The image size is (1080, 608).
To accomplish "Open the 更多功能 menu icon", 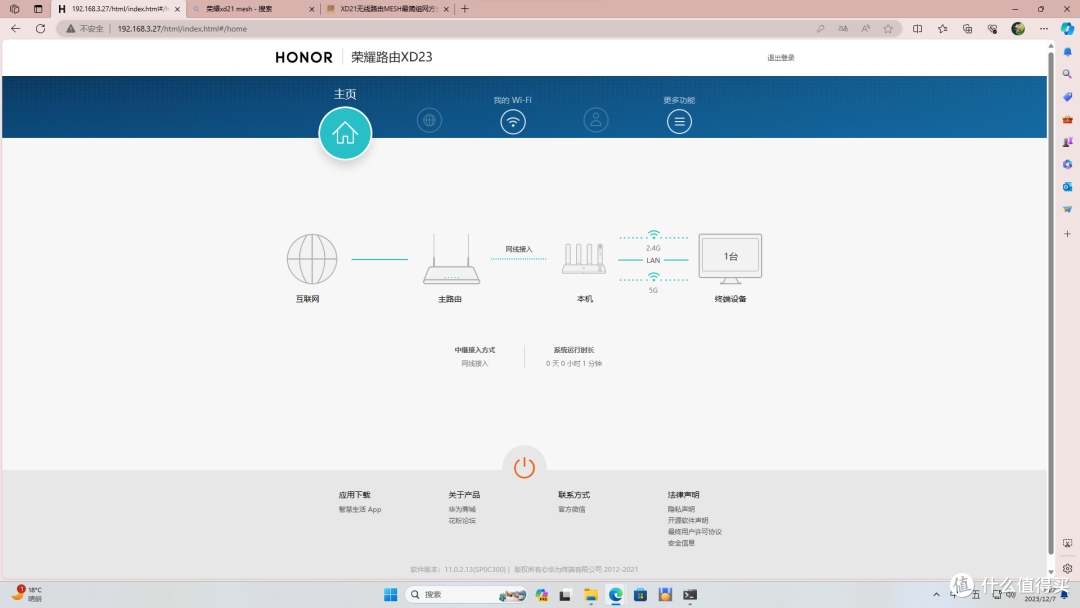I will pyautogui.click(x=679, y=122).
